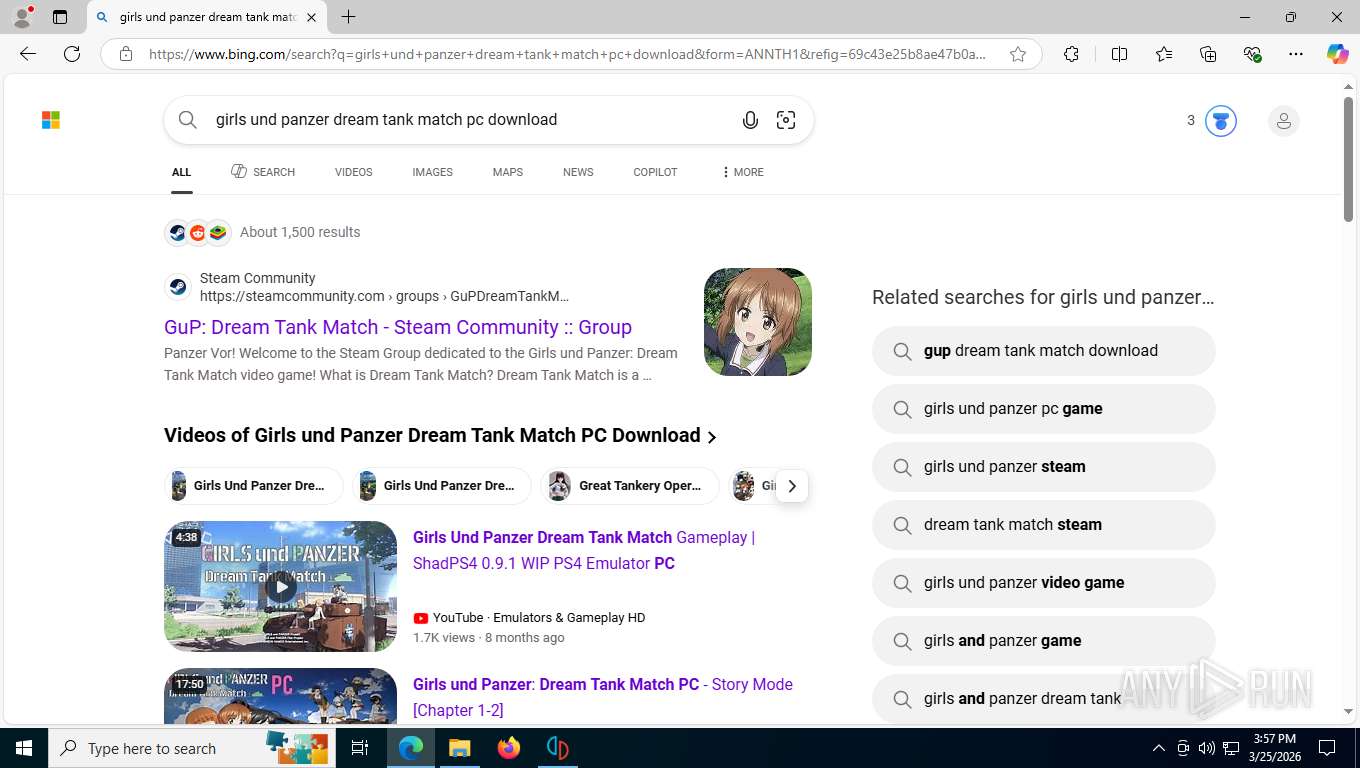The width and height of the screenshot is (1360, 768).
Task: Open the volume speaker tray icon
Action: tap(1207, 748)
